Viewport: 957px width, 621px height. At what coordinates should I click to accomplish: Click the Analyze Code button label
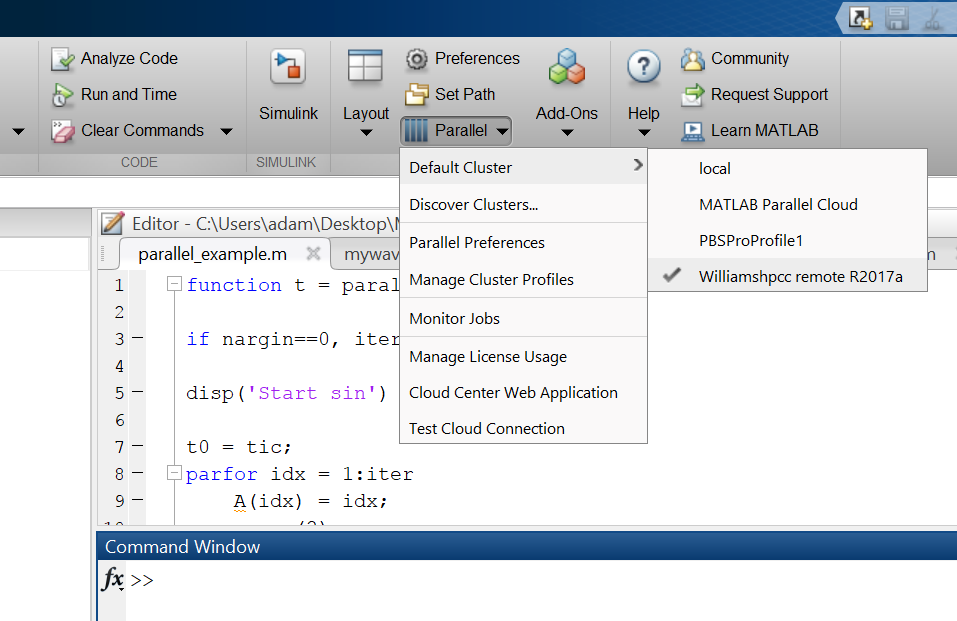click(129, 59)
